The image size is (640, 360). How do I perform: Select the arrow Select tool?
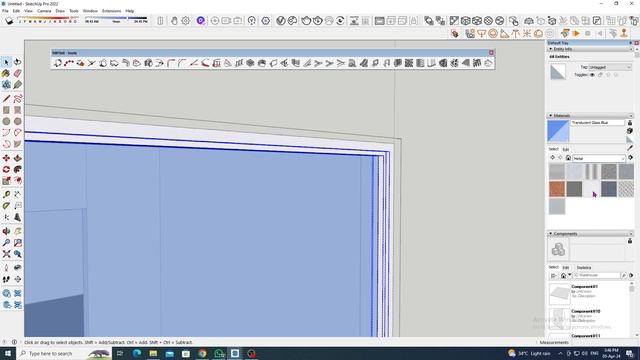(x=6, y=62)
